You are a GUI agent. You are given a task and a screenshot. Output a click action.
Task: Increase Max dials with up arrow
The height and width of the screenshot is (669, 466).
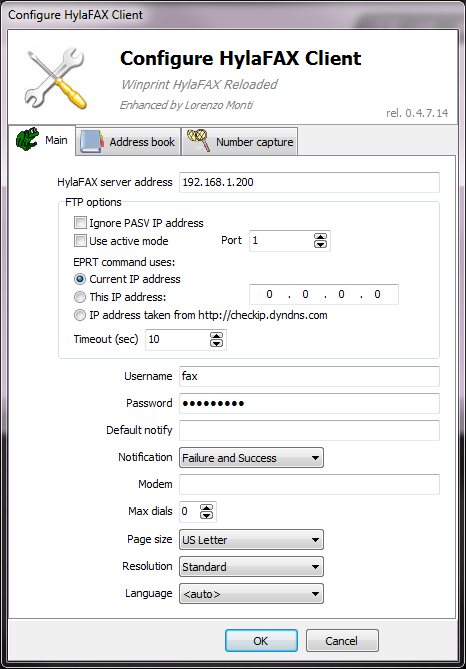click(x=207, y=508)
